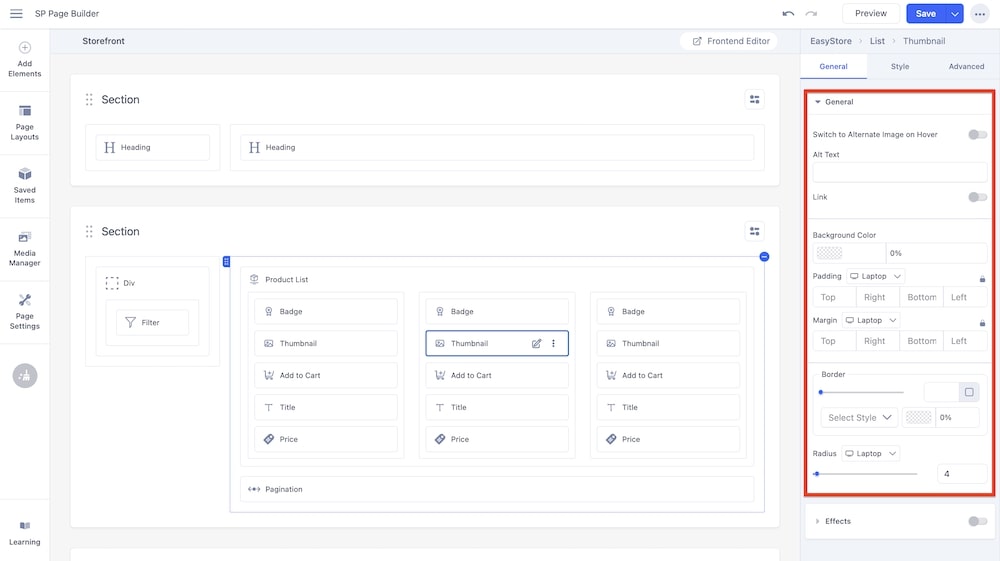Open the Frontend Editor
Viewport: 1000px width, 561px height.
click(731, 41)
